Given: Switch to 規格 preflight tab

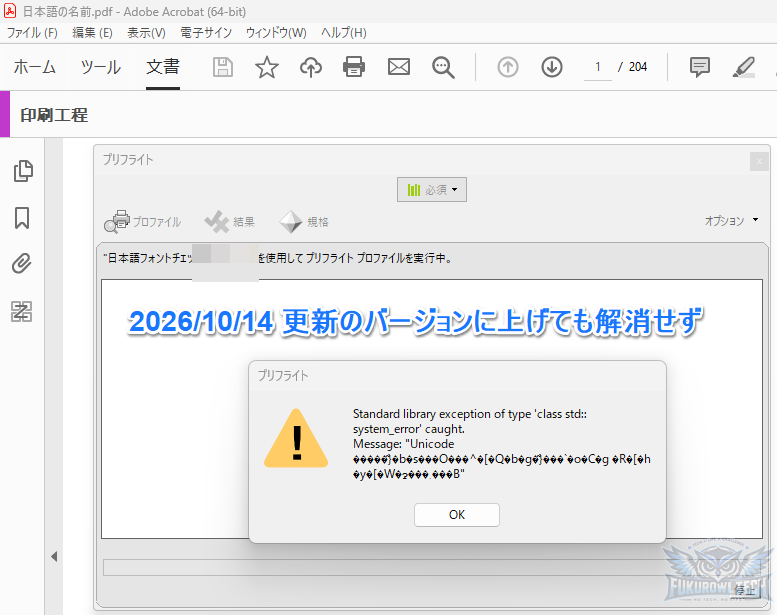Looking at the screenshot, I should (x=304, y=222).
